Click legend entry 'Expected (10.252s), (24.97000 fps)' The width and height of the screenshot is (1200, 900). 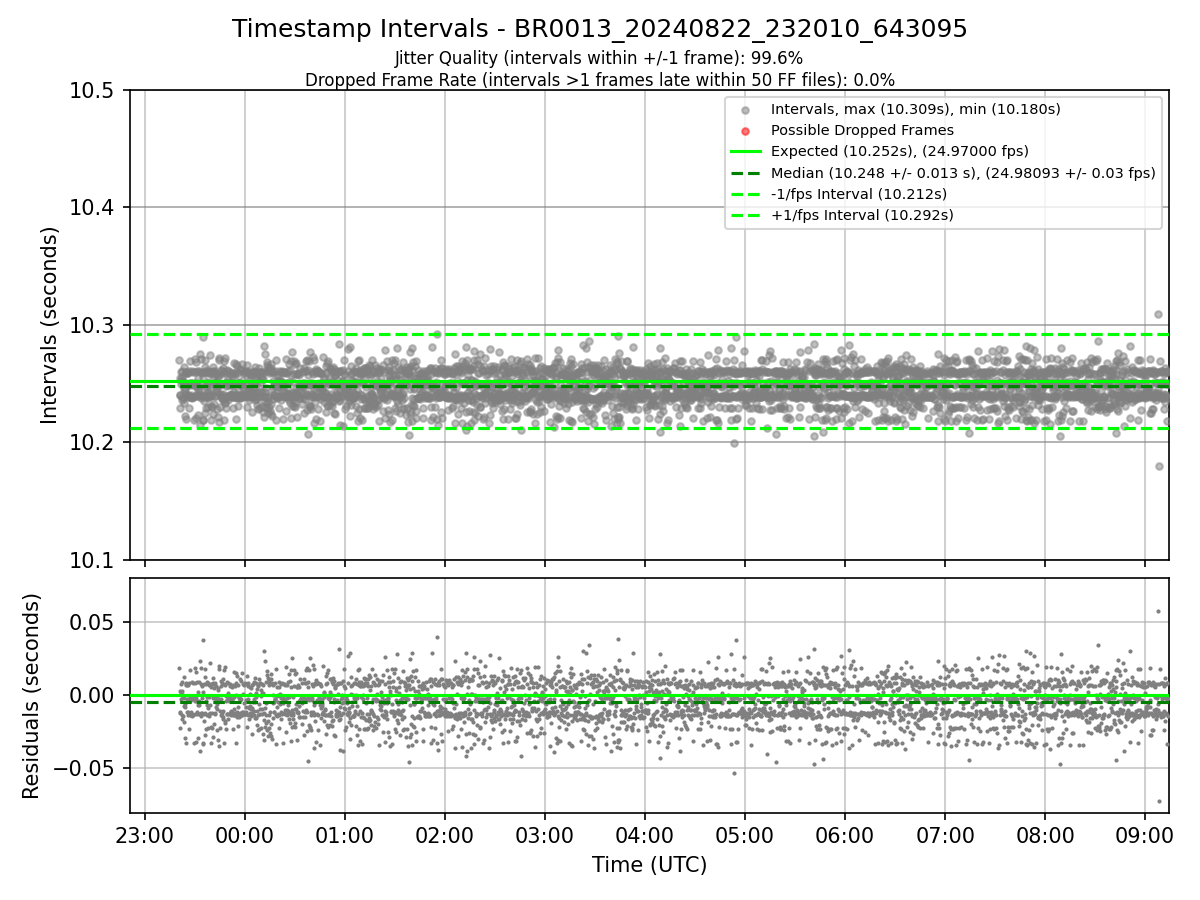(x=900, y=151)
